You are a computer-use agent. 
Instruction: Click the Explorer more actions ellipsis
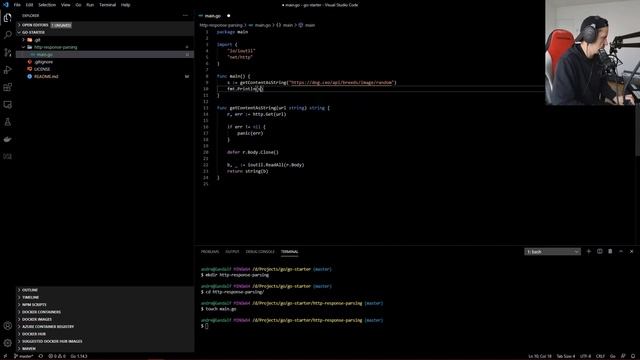tap(185, 16)
